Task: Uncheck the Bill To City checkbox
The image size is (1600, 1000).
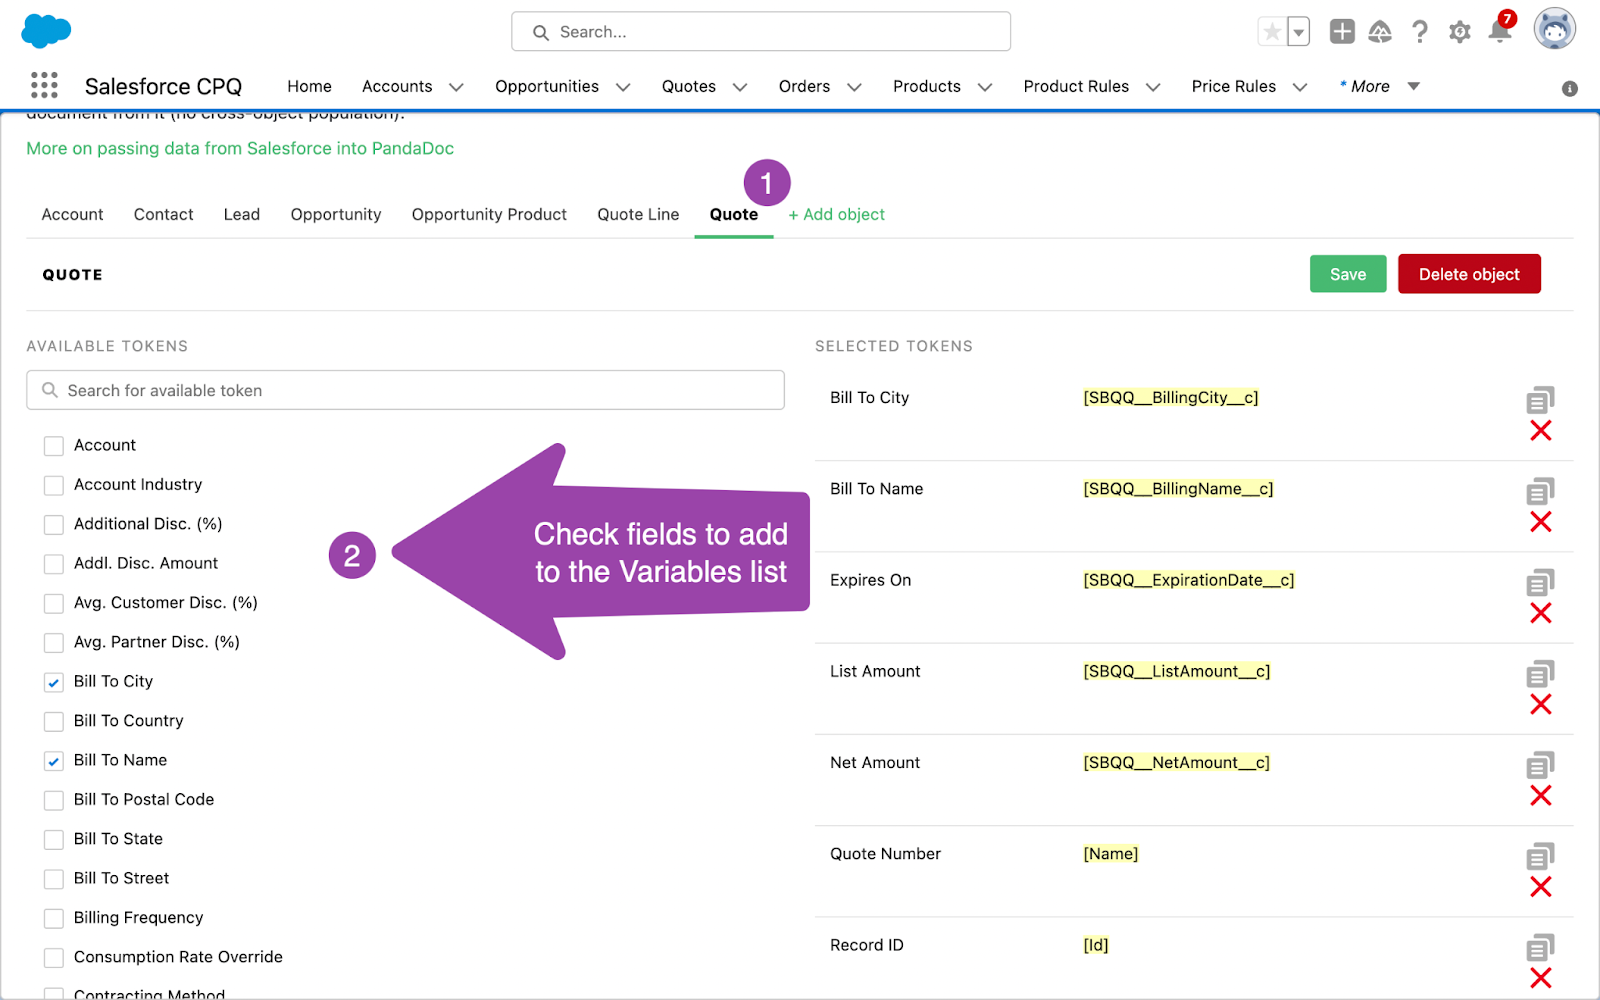Action: click(x=54, y=682)
